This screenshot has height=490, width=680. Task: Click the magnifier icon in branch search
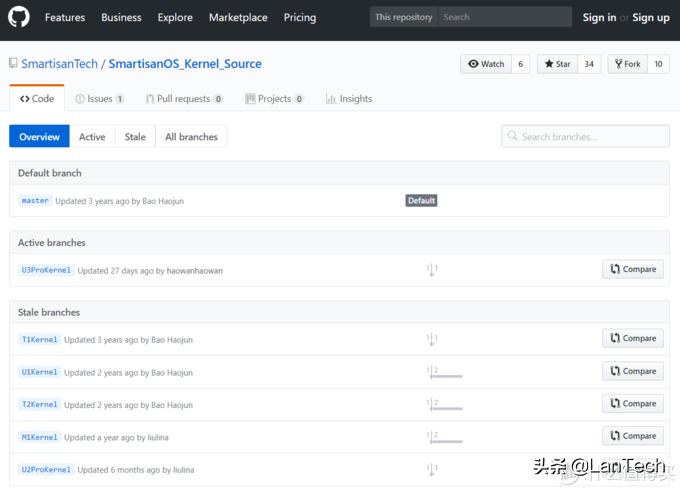point(512,136)
